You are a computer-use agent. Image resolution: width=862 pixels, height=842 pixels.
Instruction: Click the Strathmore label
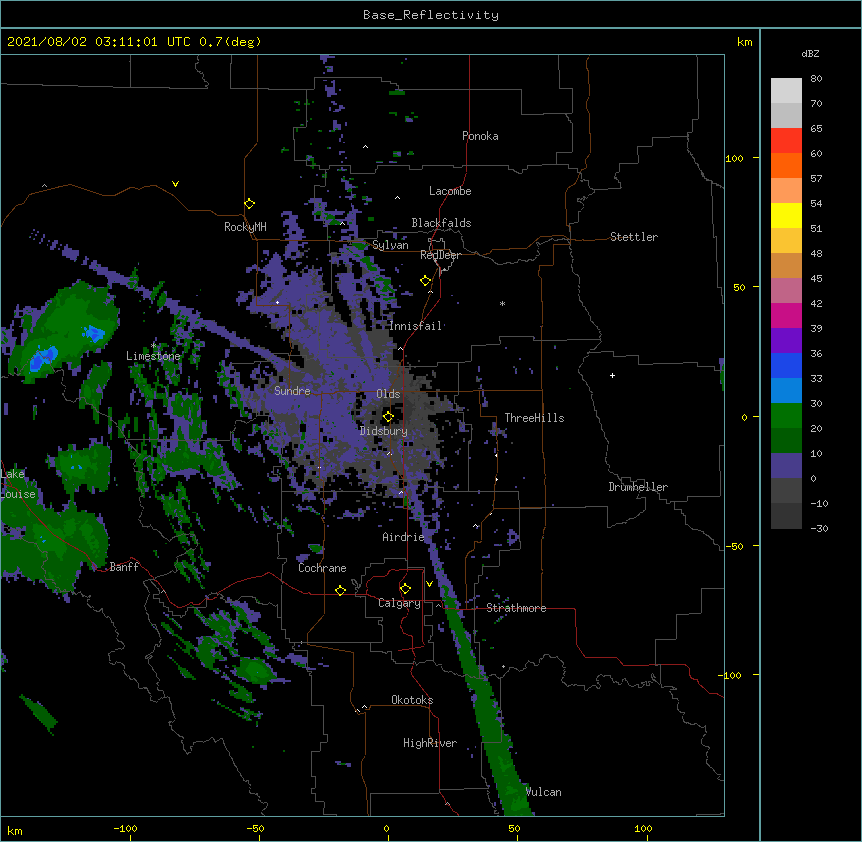[x=516, y=608]
